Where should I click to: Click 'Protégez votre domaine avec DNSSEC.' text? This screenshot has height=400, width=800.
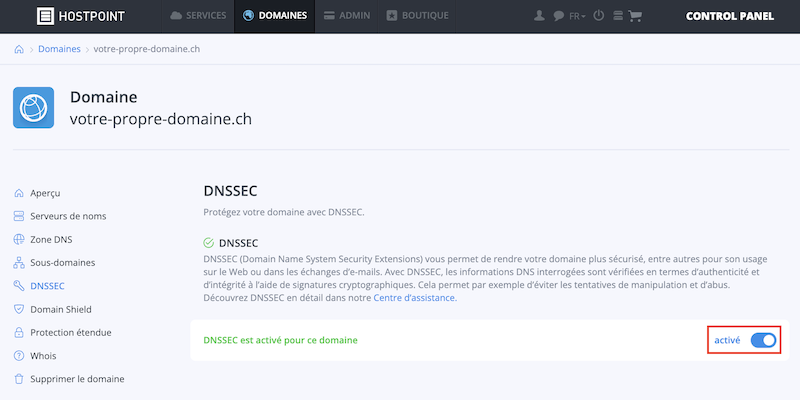click(284, 213)
